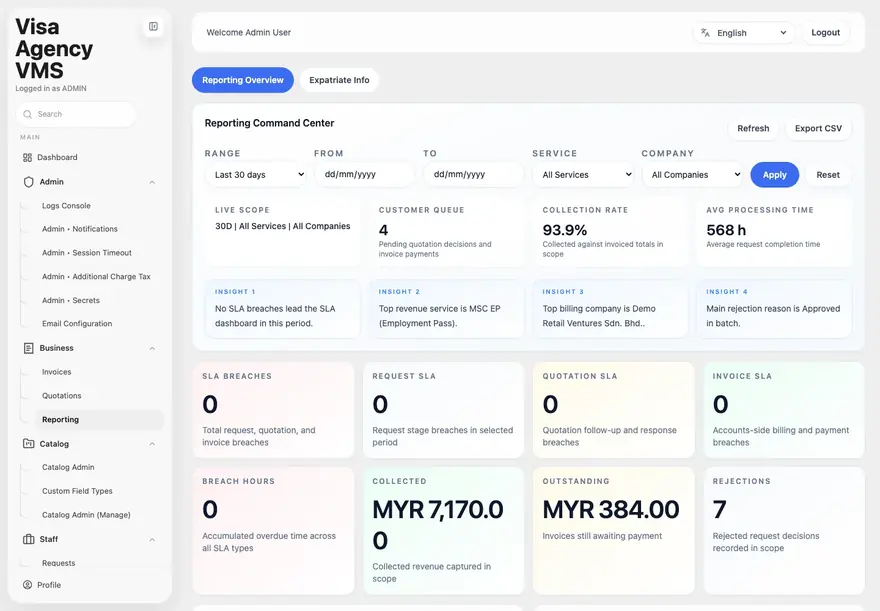Click the Rejections count 7
The image size is (880, 611).
[x=719, y=510]
